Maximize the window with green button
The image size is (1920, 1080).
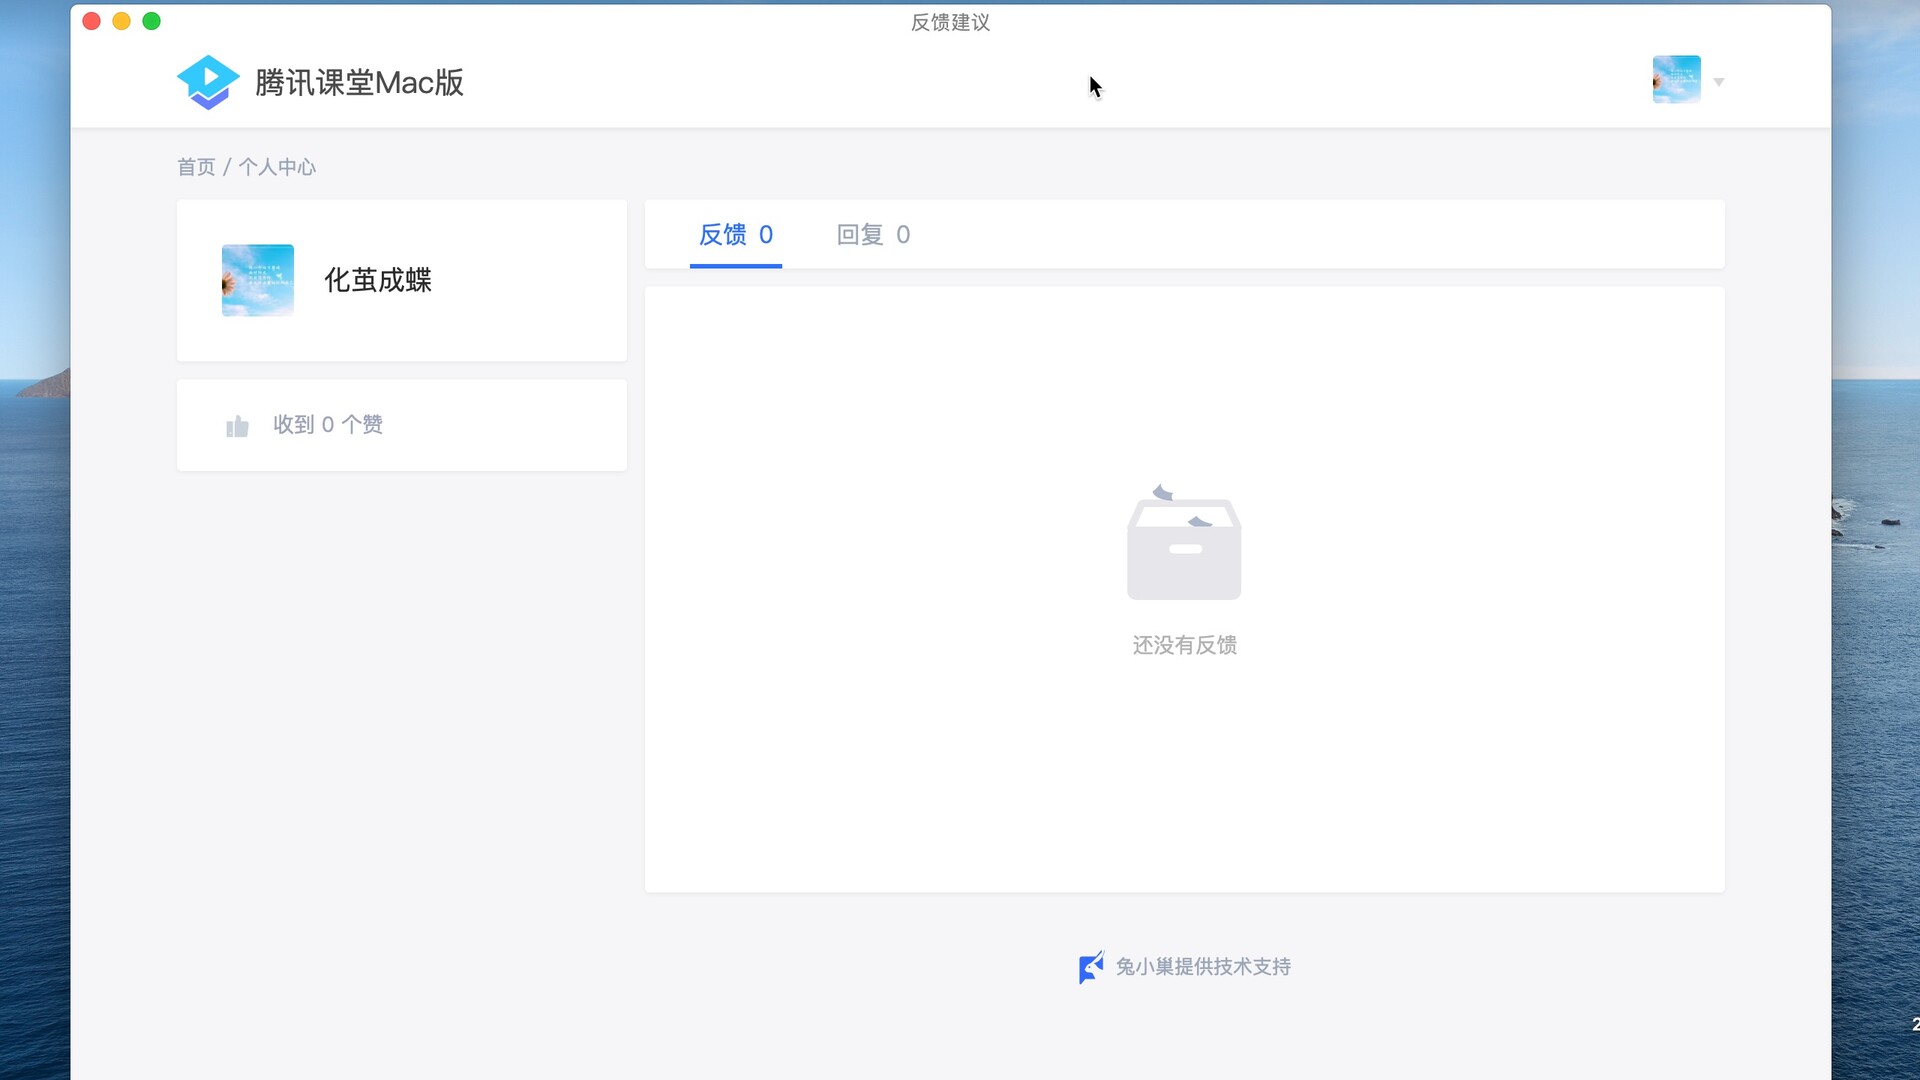click(151, 21)
